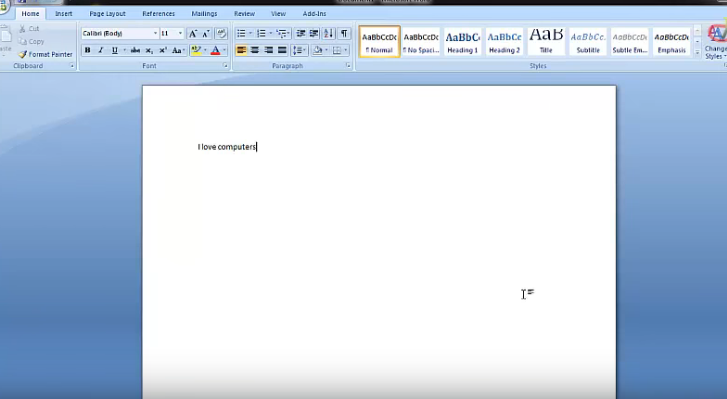Click Increase Indent icon

click(314, 33)
